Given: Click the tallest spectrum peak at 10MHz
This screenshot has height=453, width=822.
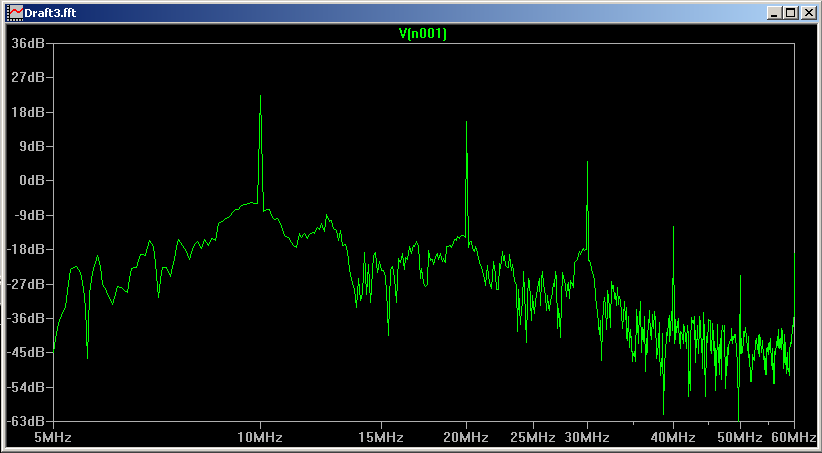Looking at the screenshot, I should (260, 97).
